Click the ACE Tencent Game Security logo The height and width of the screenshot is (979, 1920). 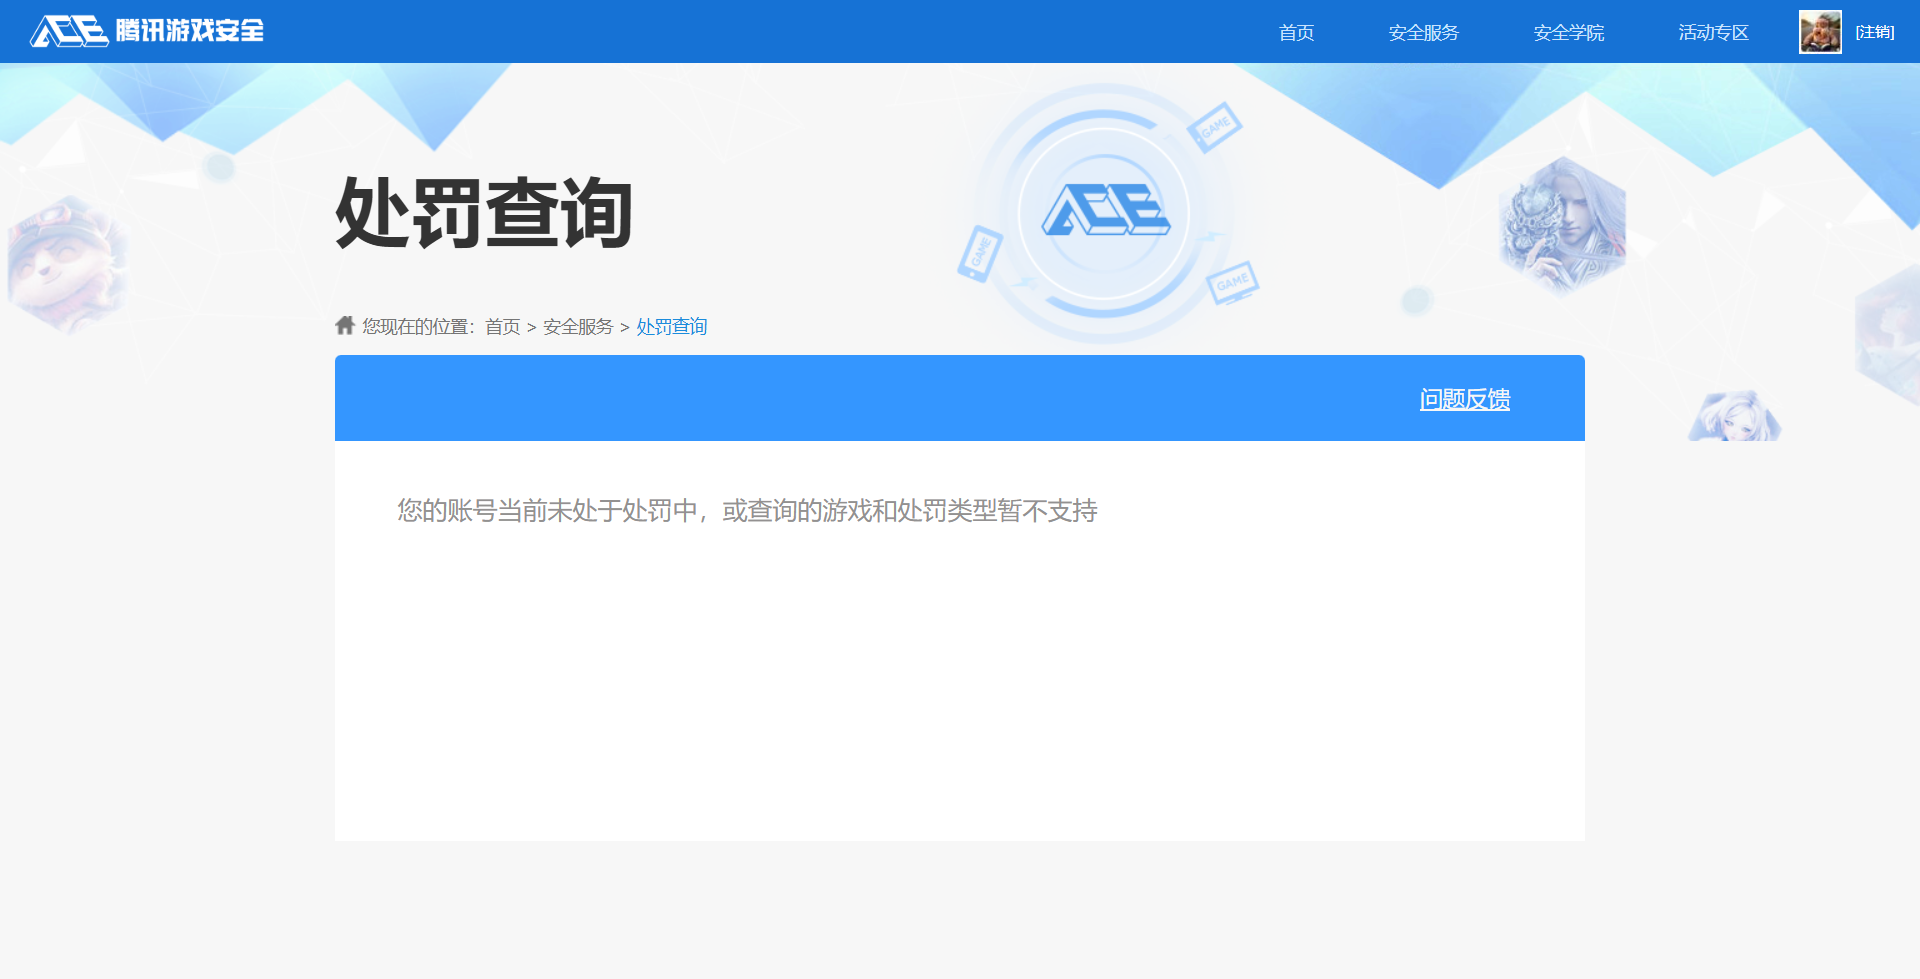pyautogui.click(x=147, y=31)
